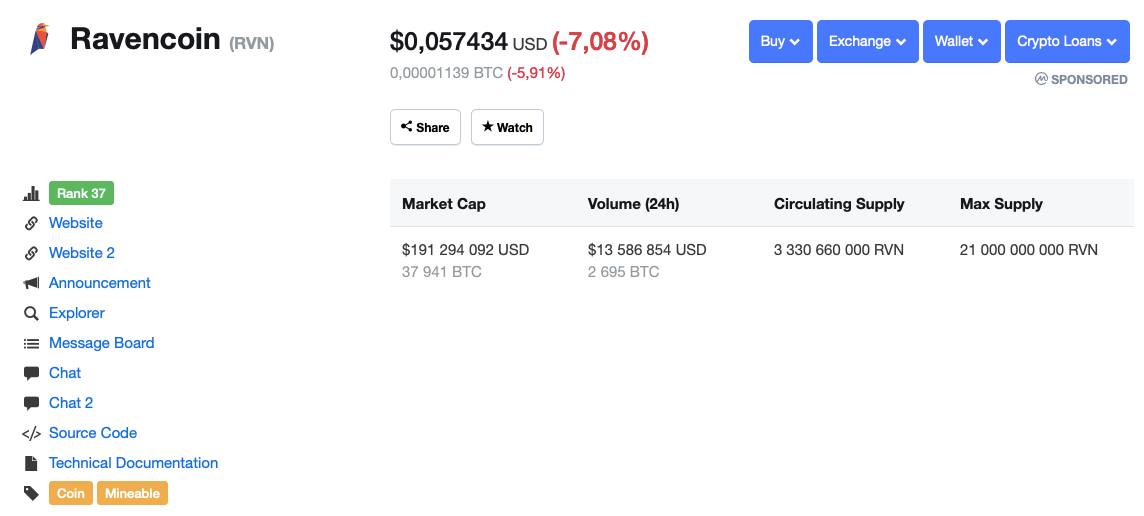Click the document icon for Technical Documentation

point(31,463)
